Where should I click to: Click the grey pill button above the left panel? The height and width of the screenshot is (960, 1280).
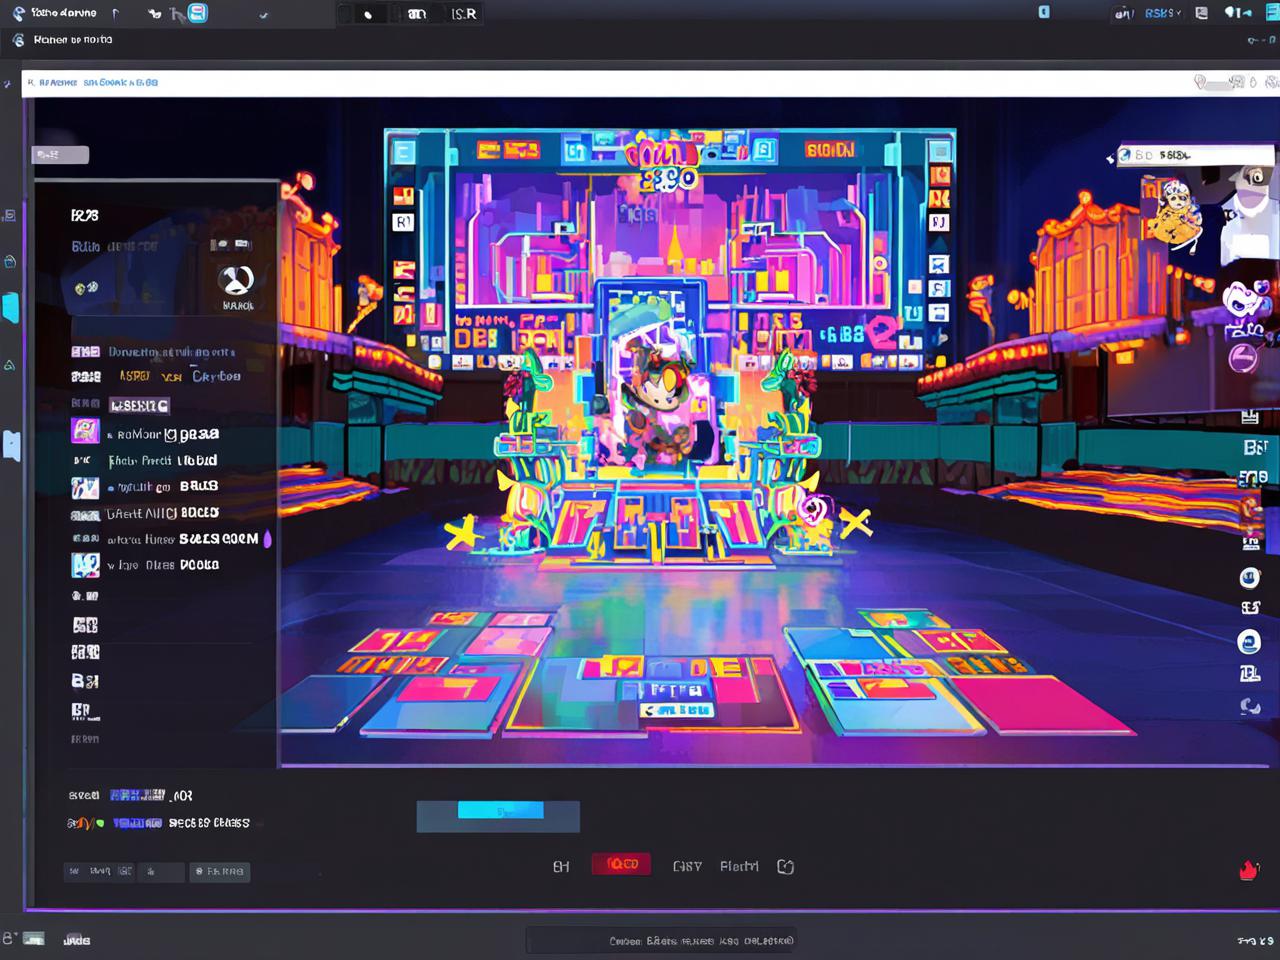61,155
